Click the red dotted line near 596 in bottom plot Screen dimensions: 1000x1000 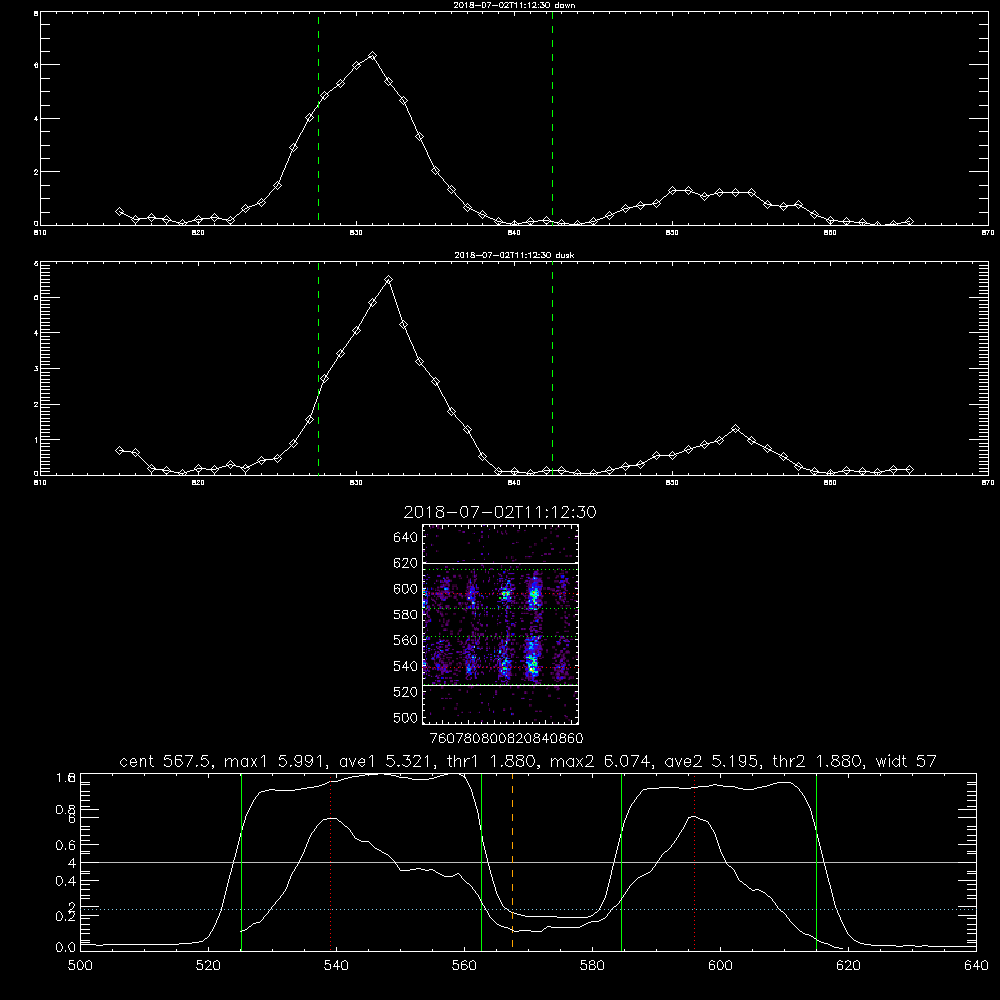(x=694, y=864)
